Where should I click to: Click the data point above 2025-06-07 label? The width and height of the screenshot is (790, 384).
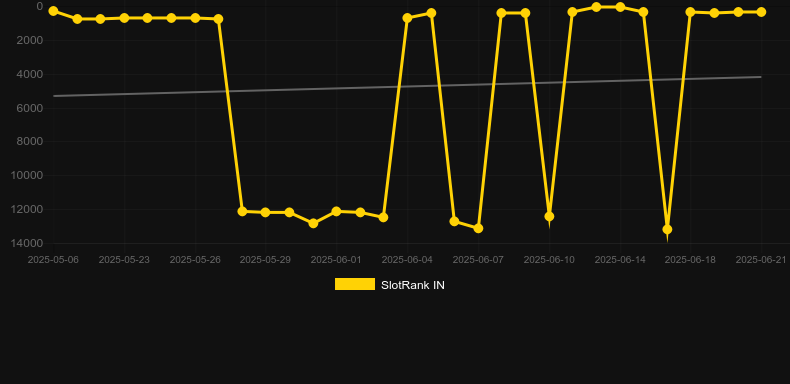tap(478, 228)
